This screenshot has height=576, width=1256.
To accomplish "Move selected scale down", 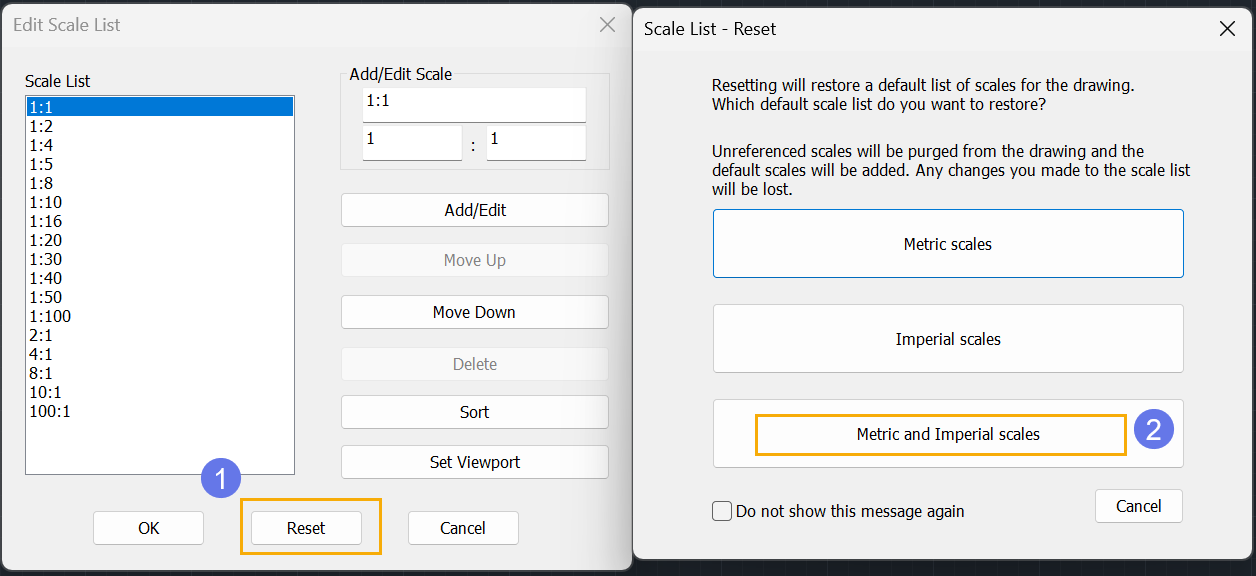I will click(475, 312).
